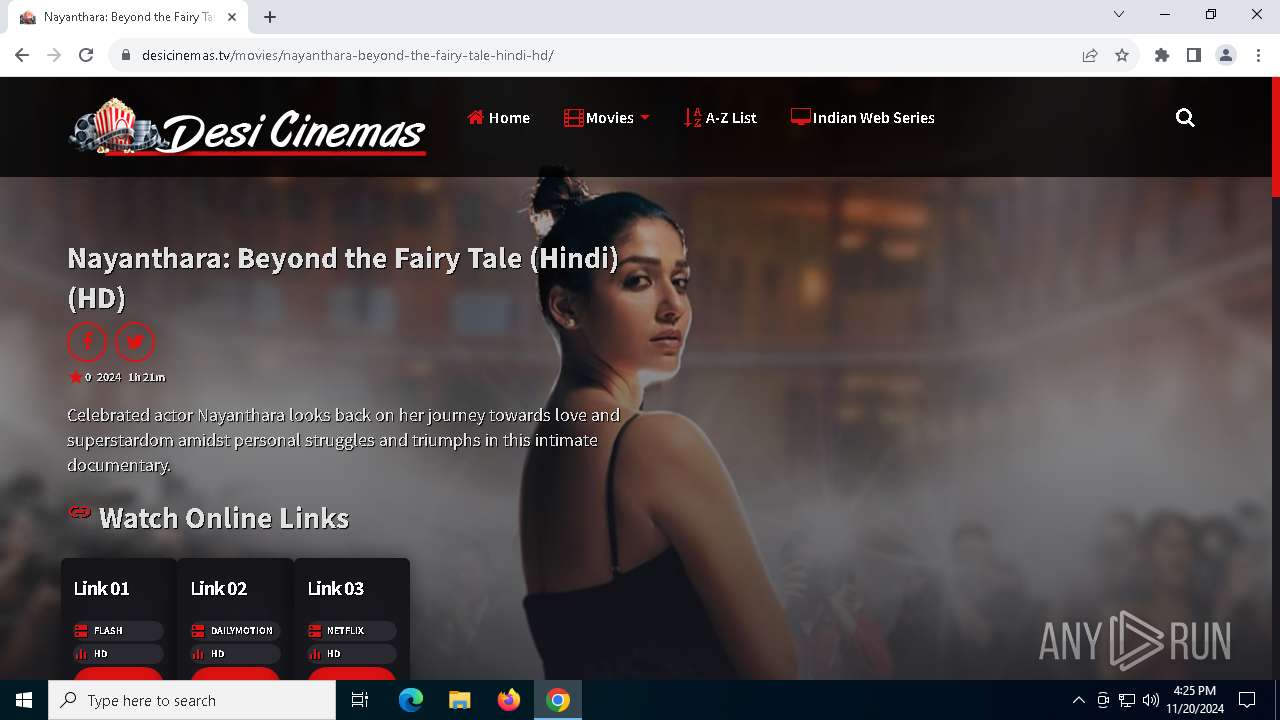Click the Home nav link
Viewport: 1280px width, 720px height.
point(498,118)
